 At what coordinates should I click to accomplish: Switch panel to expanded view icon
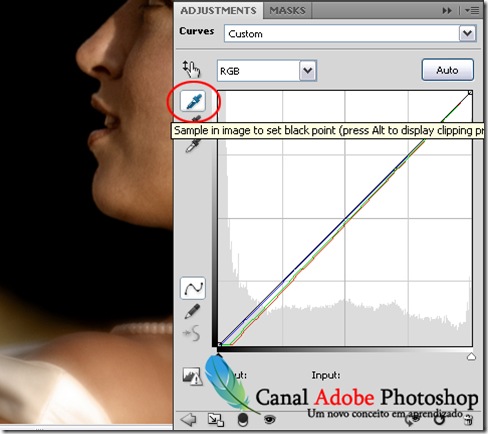pyautogui.click(x=216, y=420)
